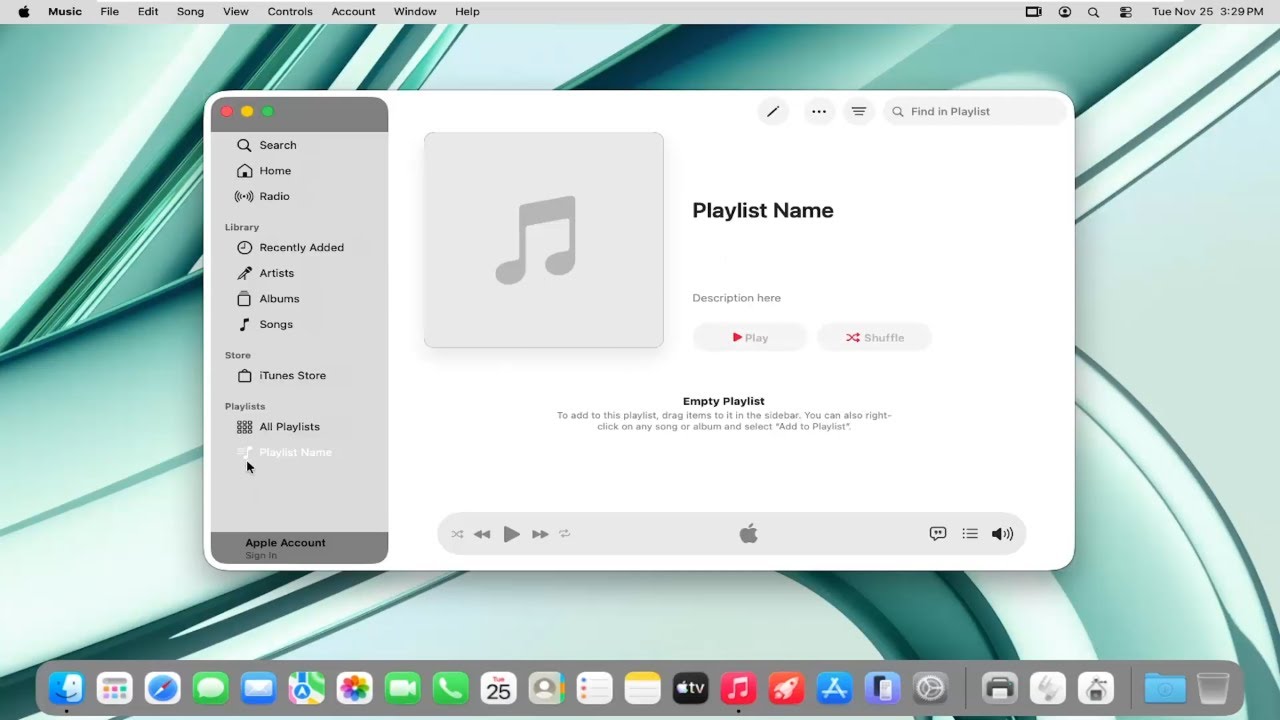Open the Account menu

coord(354,12)
